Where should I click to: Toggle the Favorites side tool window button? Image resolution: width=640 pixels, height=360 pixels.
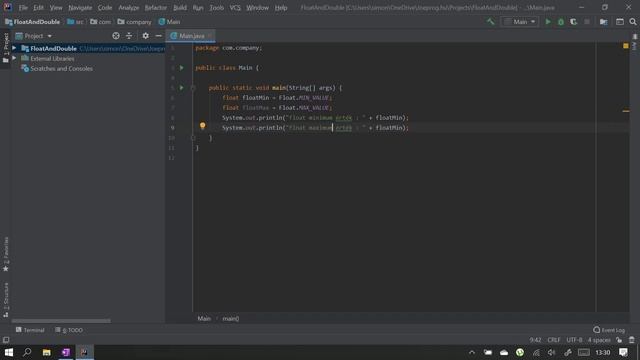click(x=6, y=254)
